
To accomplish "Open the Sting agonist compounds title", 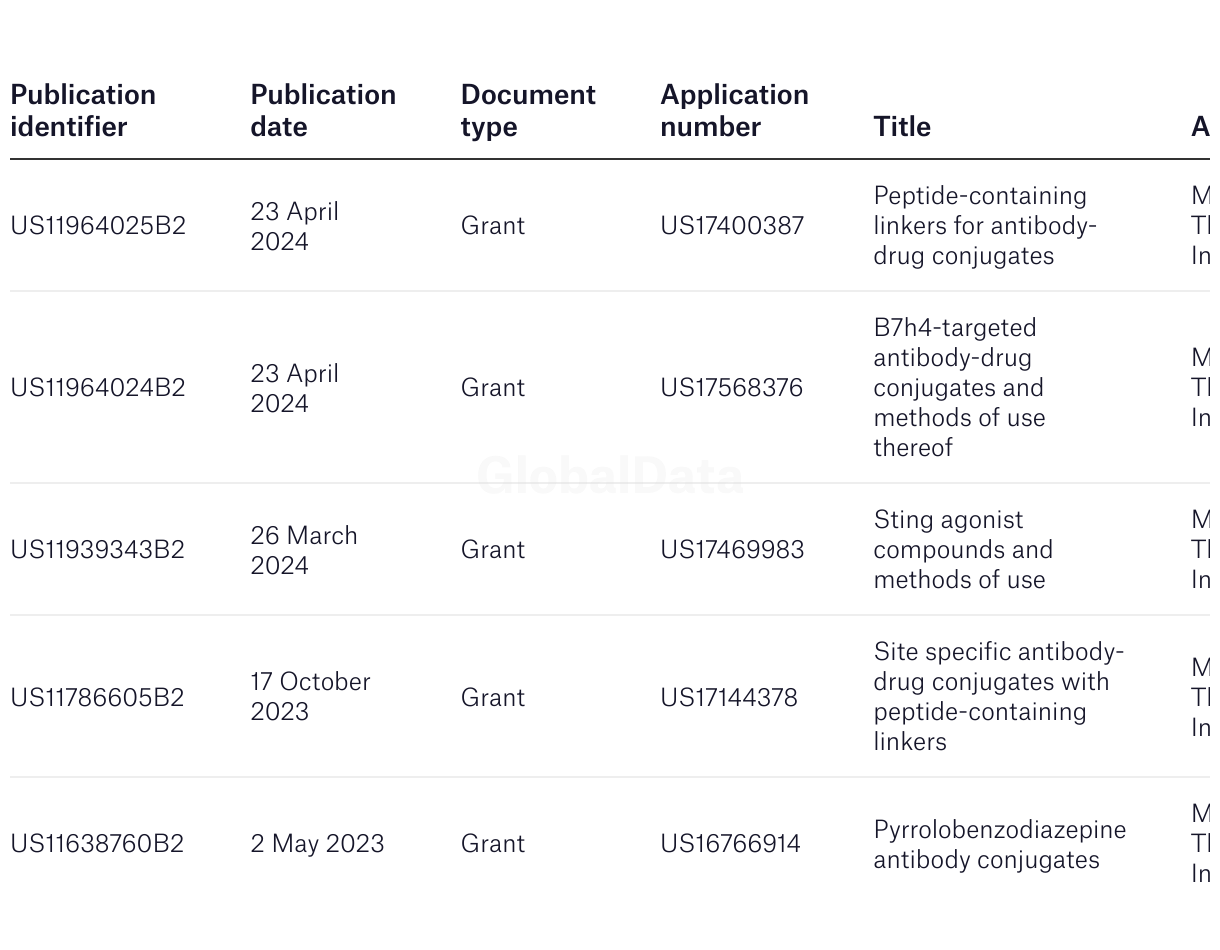I will coord(963,549).
